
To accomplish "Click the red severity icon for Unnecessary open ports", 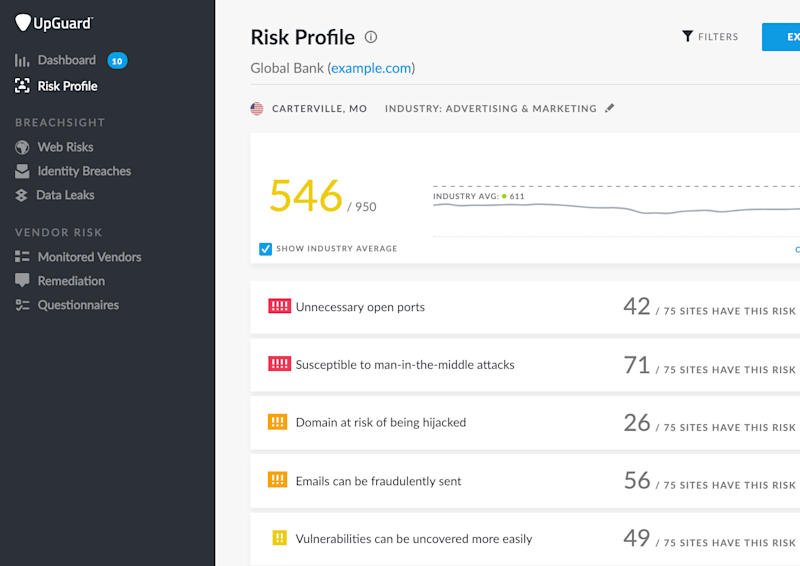I will tap(280, 306).
